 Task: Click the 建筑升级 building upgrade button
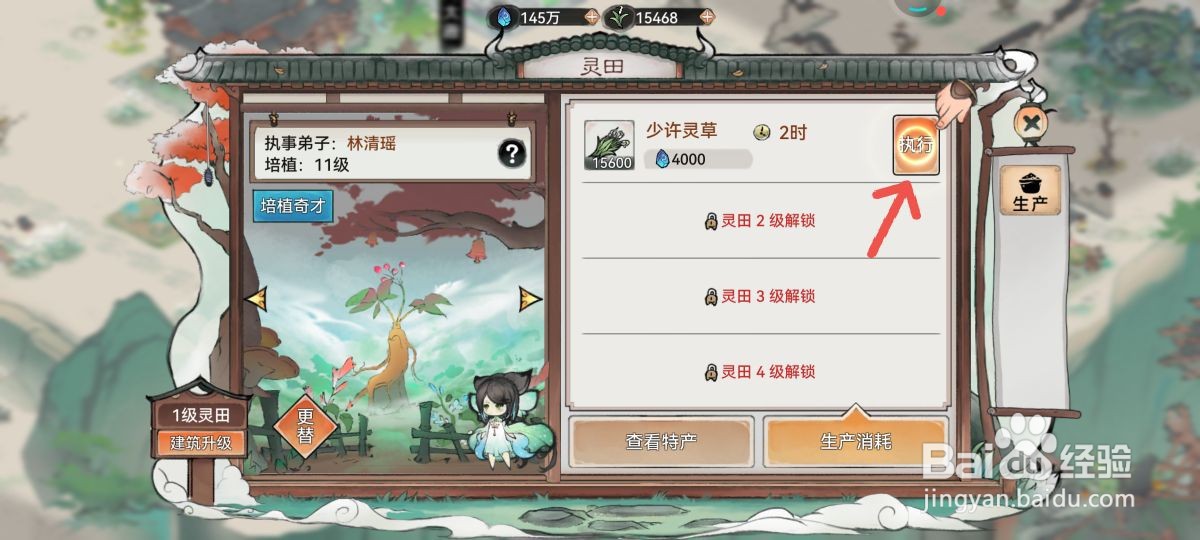tap(200, 442)
